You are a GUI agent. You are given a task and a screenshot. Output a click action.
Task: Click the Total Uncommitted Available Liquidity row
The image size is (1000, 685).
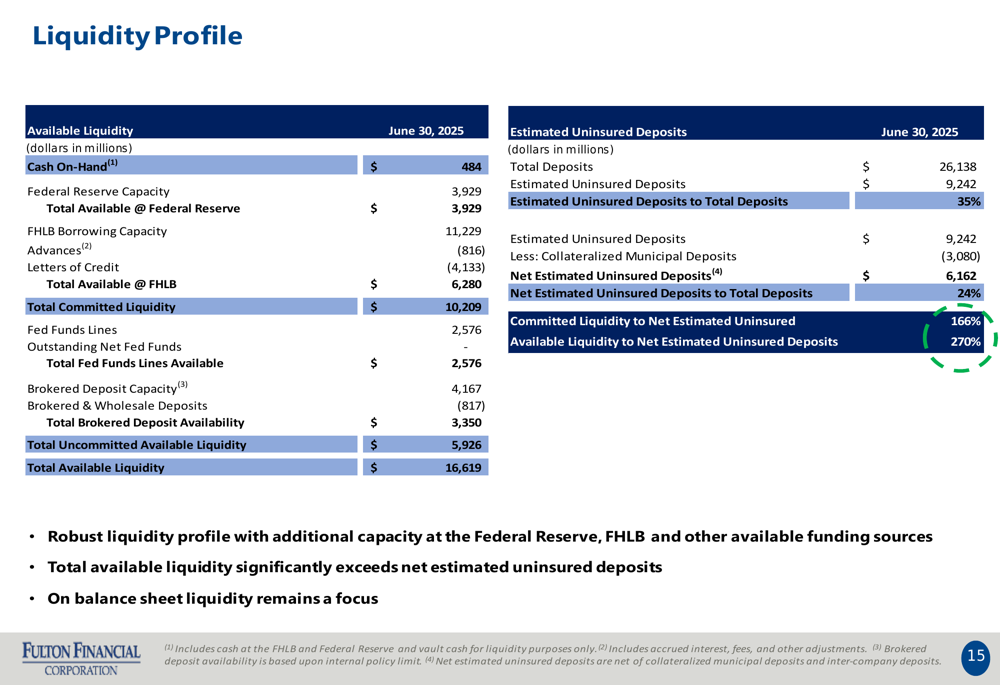coord(257,445)
